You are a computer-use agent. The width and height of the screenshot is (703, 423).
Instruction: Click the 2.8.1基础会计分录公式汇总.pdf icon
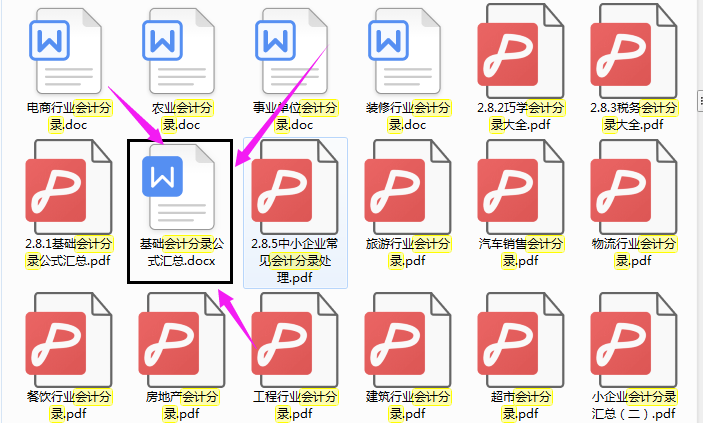pos(69,187)
